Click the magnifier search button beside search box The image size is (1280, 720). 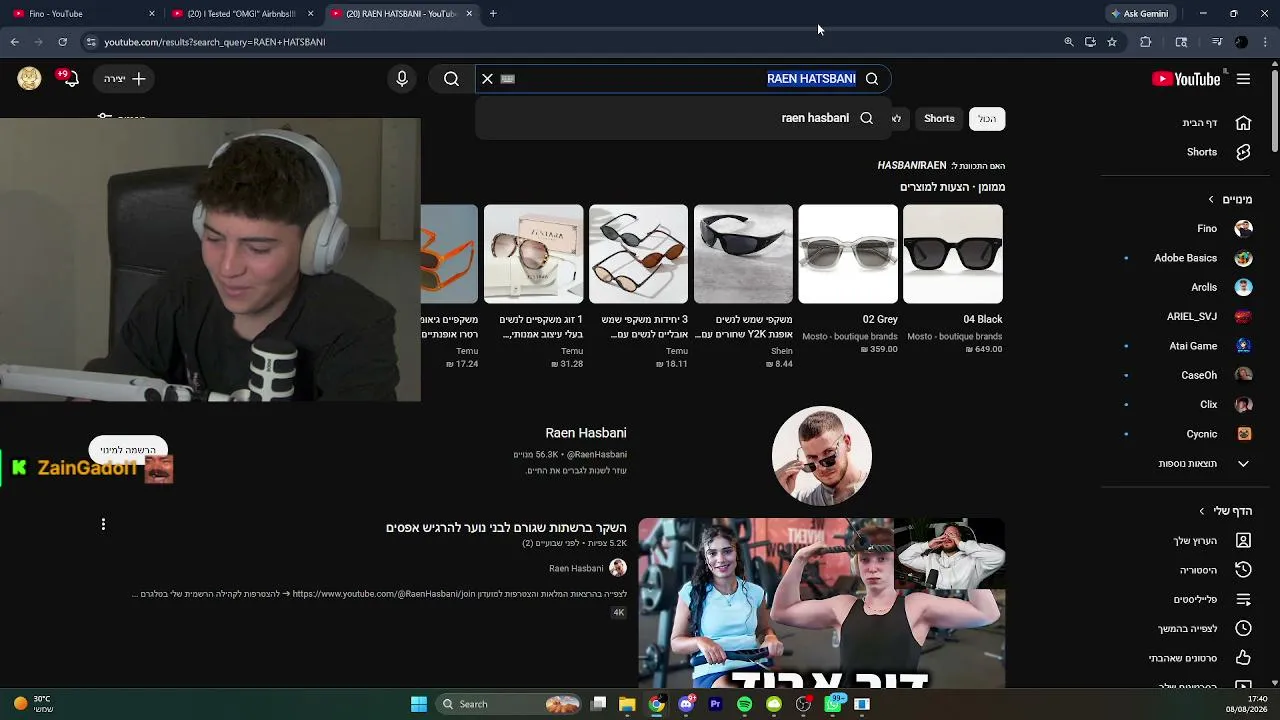pyautogui.click(x=451, y=79)
